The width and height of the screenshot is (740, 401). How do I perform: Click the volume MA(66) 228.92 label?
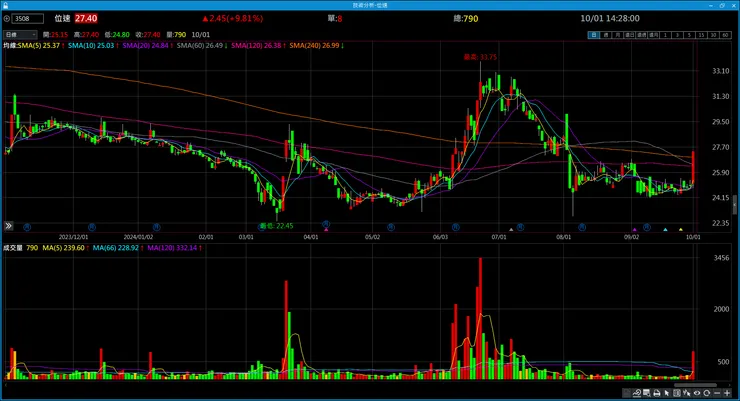click(x=118, y=248)
